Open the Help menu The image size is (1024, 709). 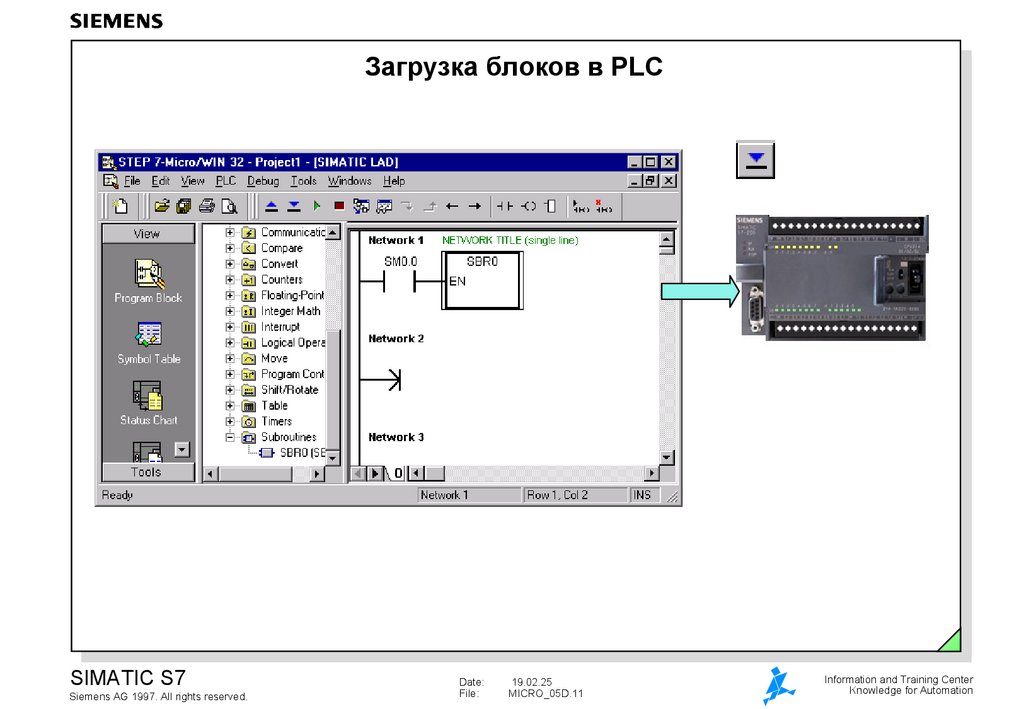coord(394,181)
